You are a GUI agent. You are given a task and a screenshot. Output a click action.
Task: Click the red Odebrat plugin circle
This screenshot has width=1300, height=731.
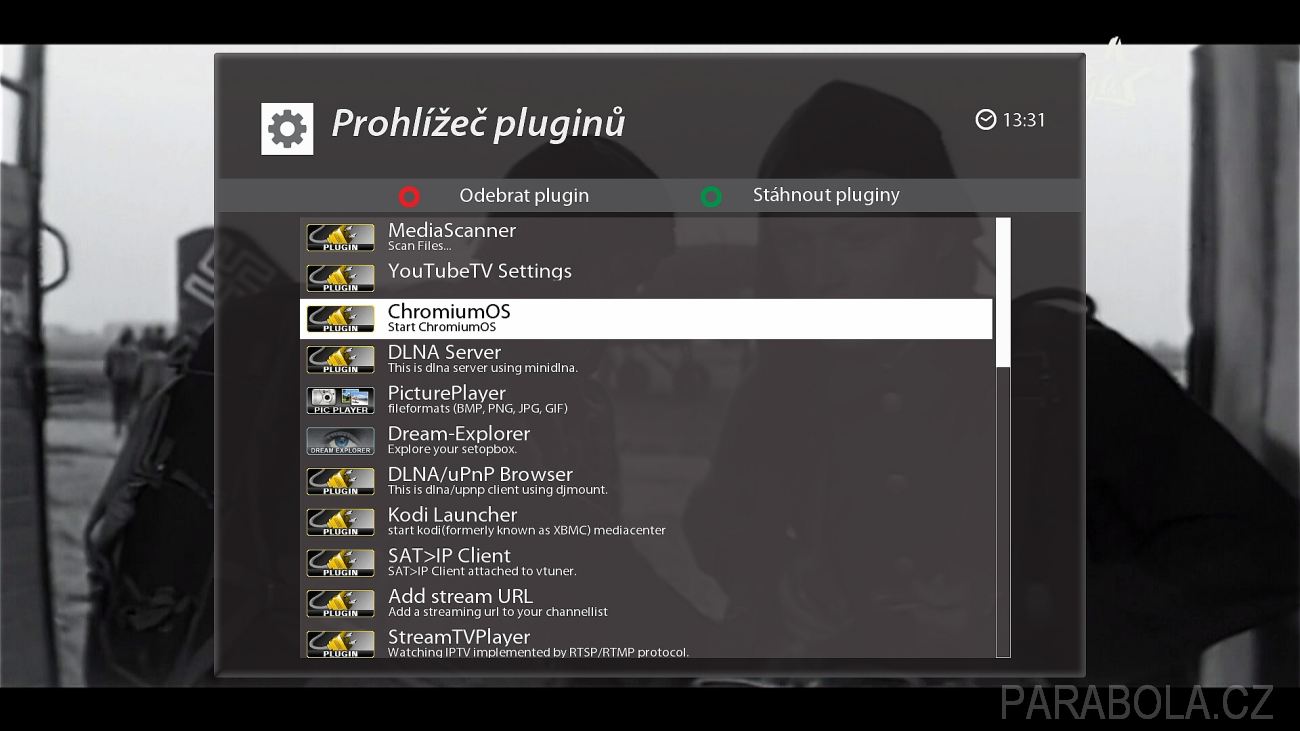[409, 196]
